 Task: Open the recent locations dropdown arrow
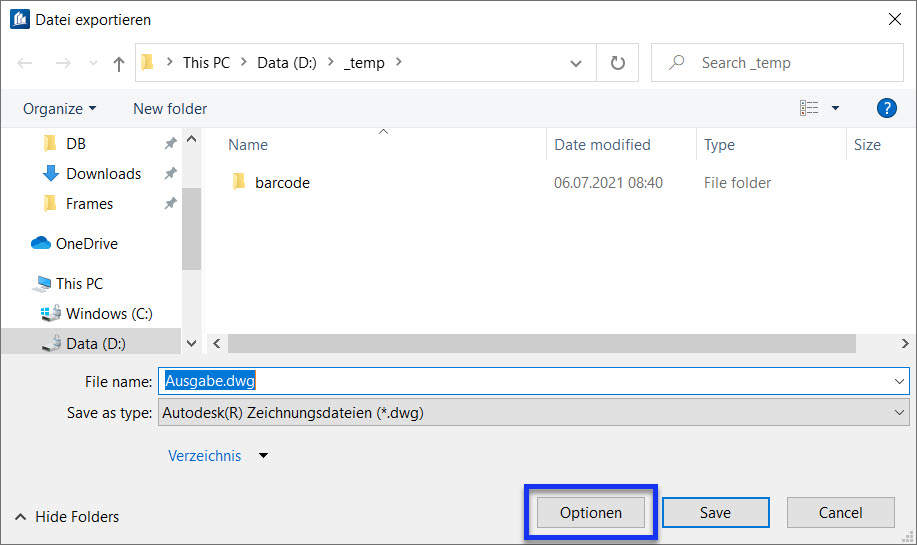[93, 63]
